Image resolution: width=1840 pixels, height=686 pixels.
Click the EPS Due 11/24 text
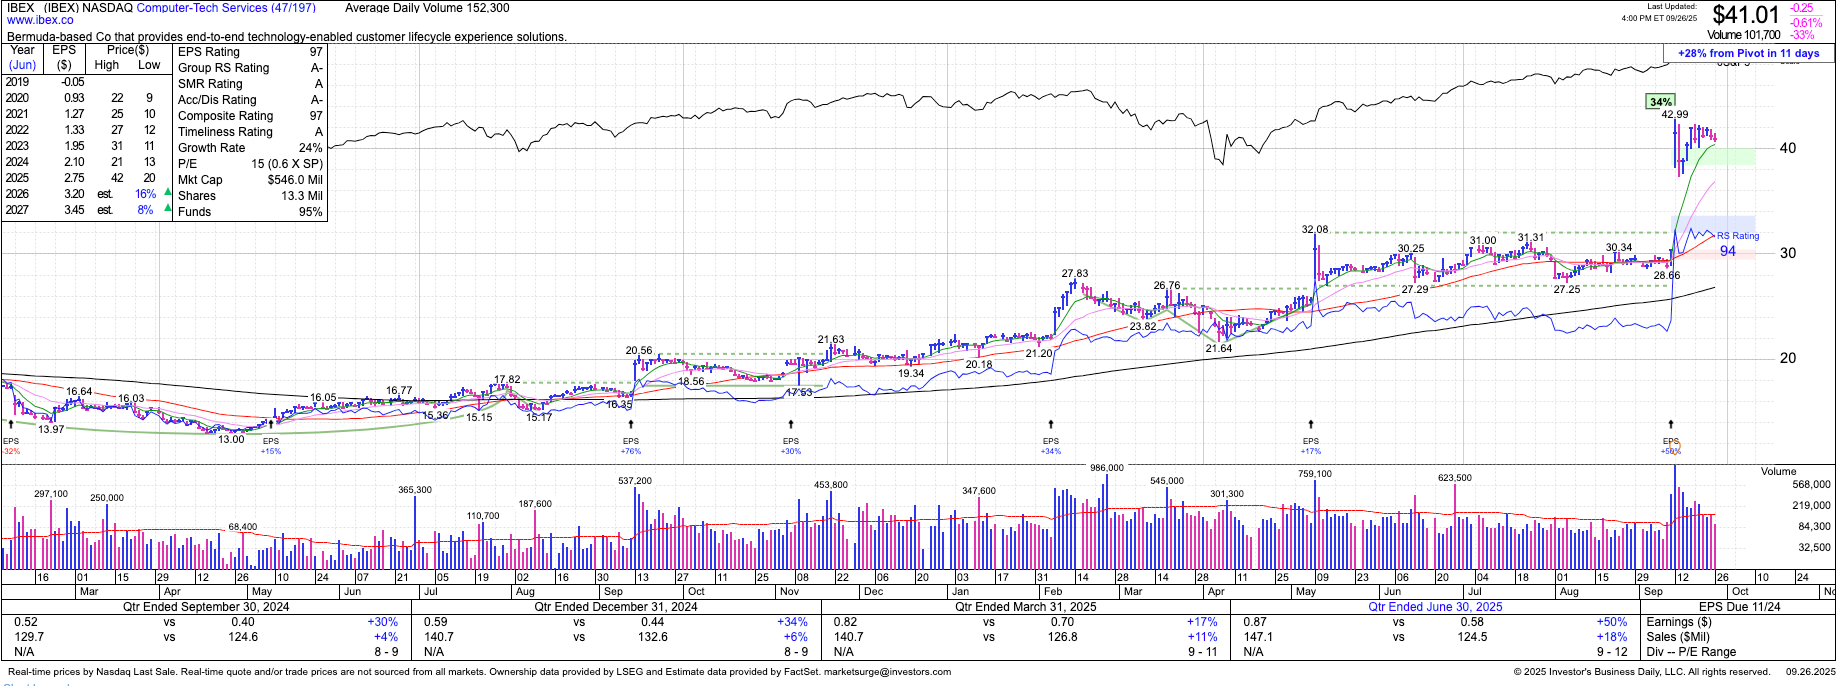[x=1739, y=607]
